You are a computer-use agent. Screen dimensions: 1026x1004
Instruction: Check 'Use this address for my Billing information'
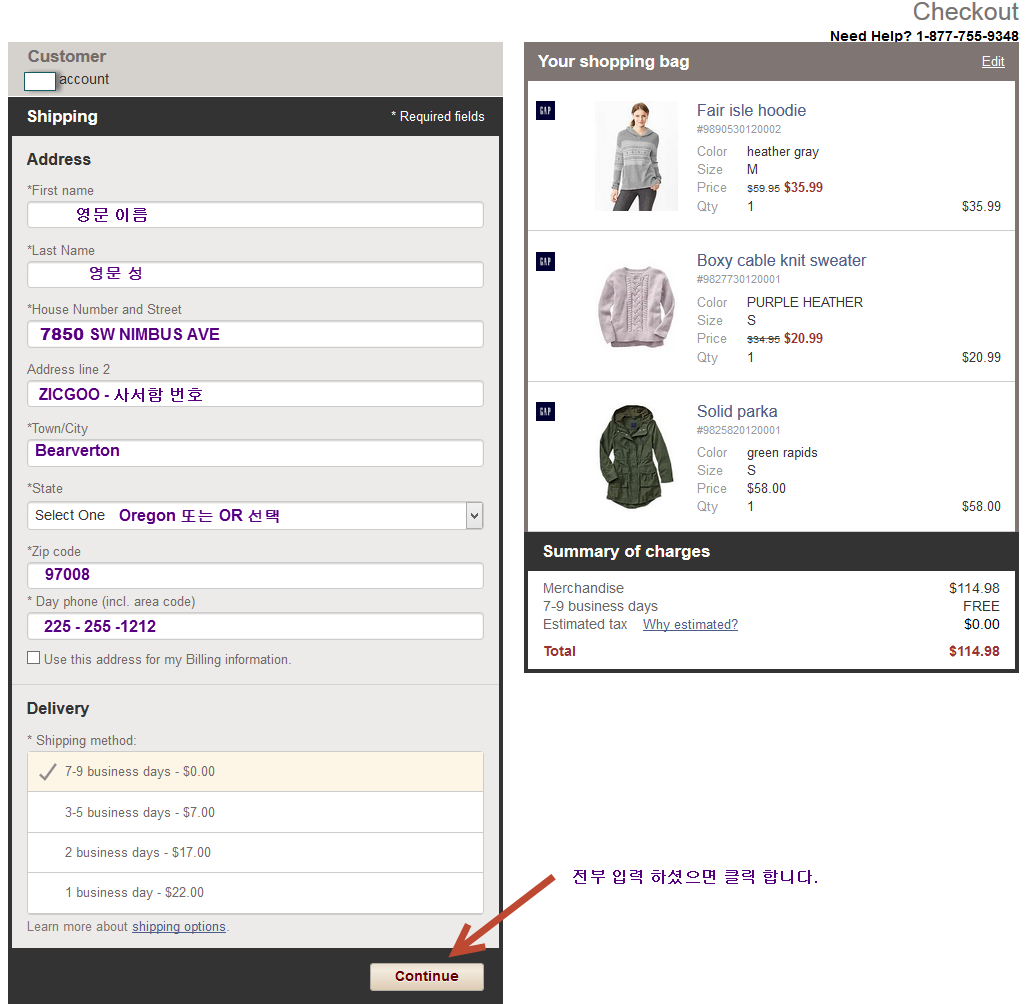pyautogui.click(x=33, y=658)
